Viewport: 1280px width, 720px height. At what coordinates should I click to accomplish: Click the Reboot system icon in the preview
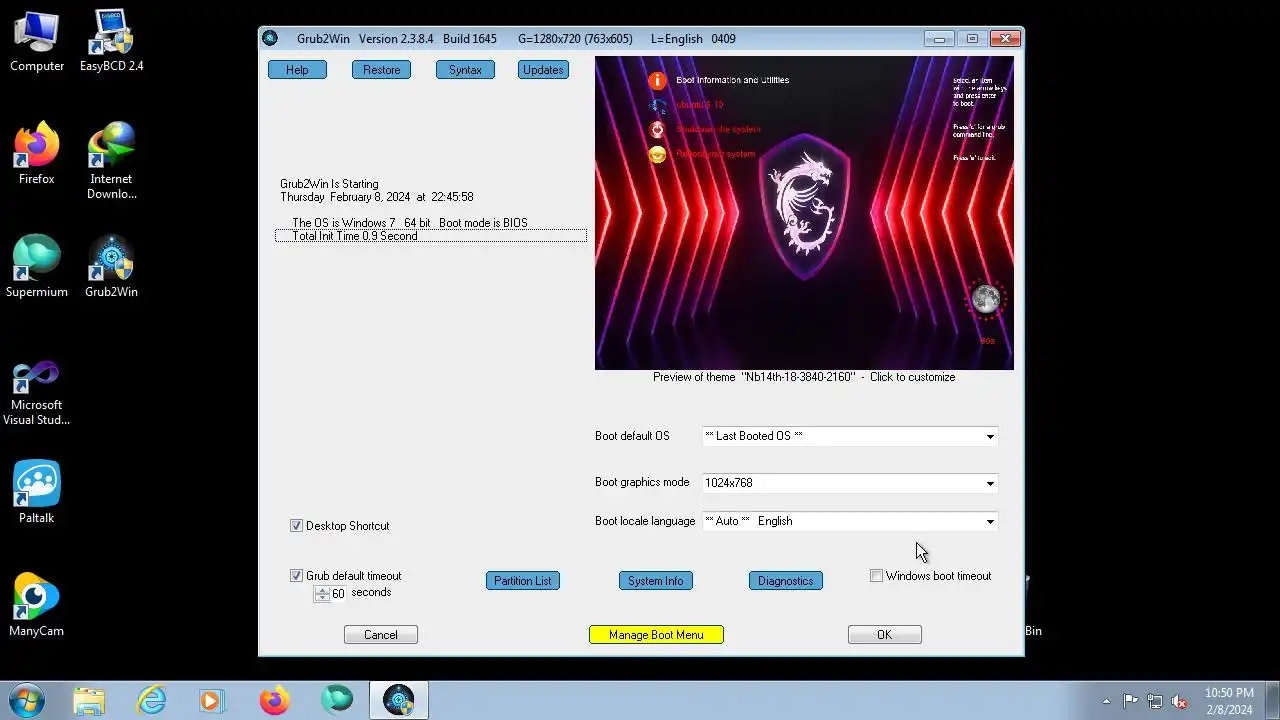657,154
